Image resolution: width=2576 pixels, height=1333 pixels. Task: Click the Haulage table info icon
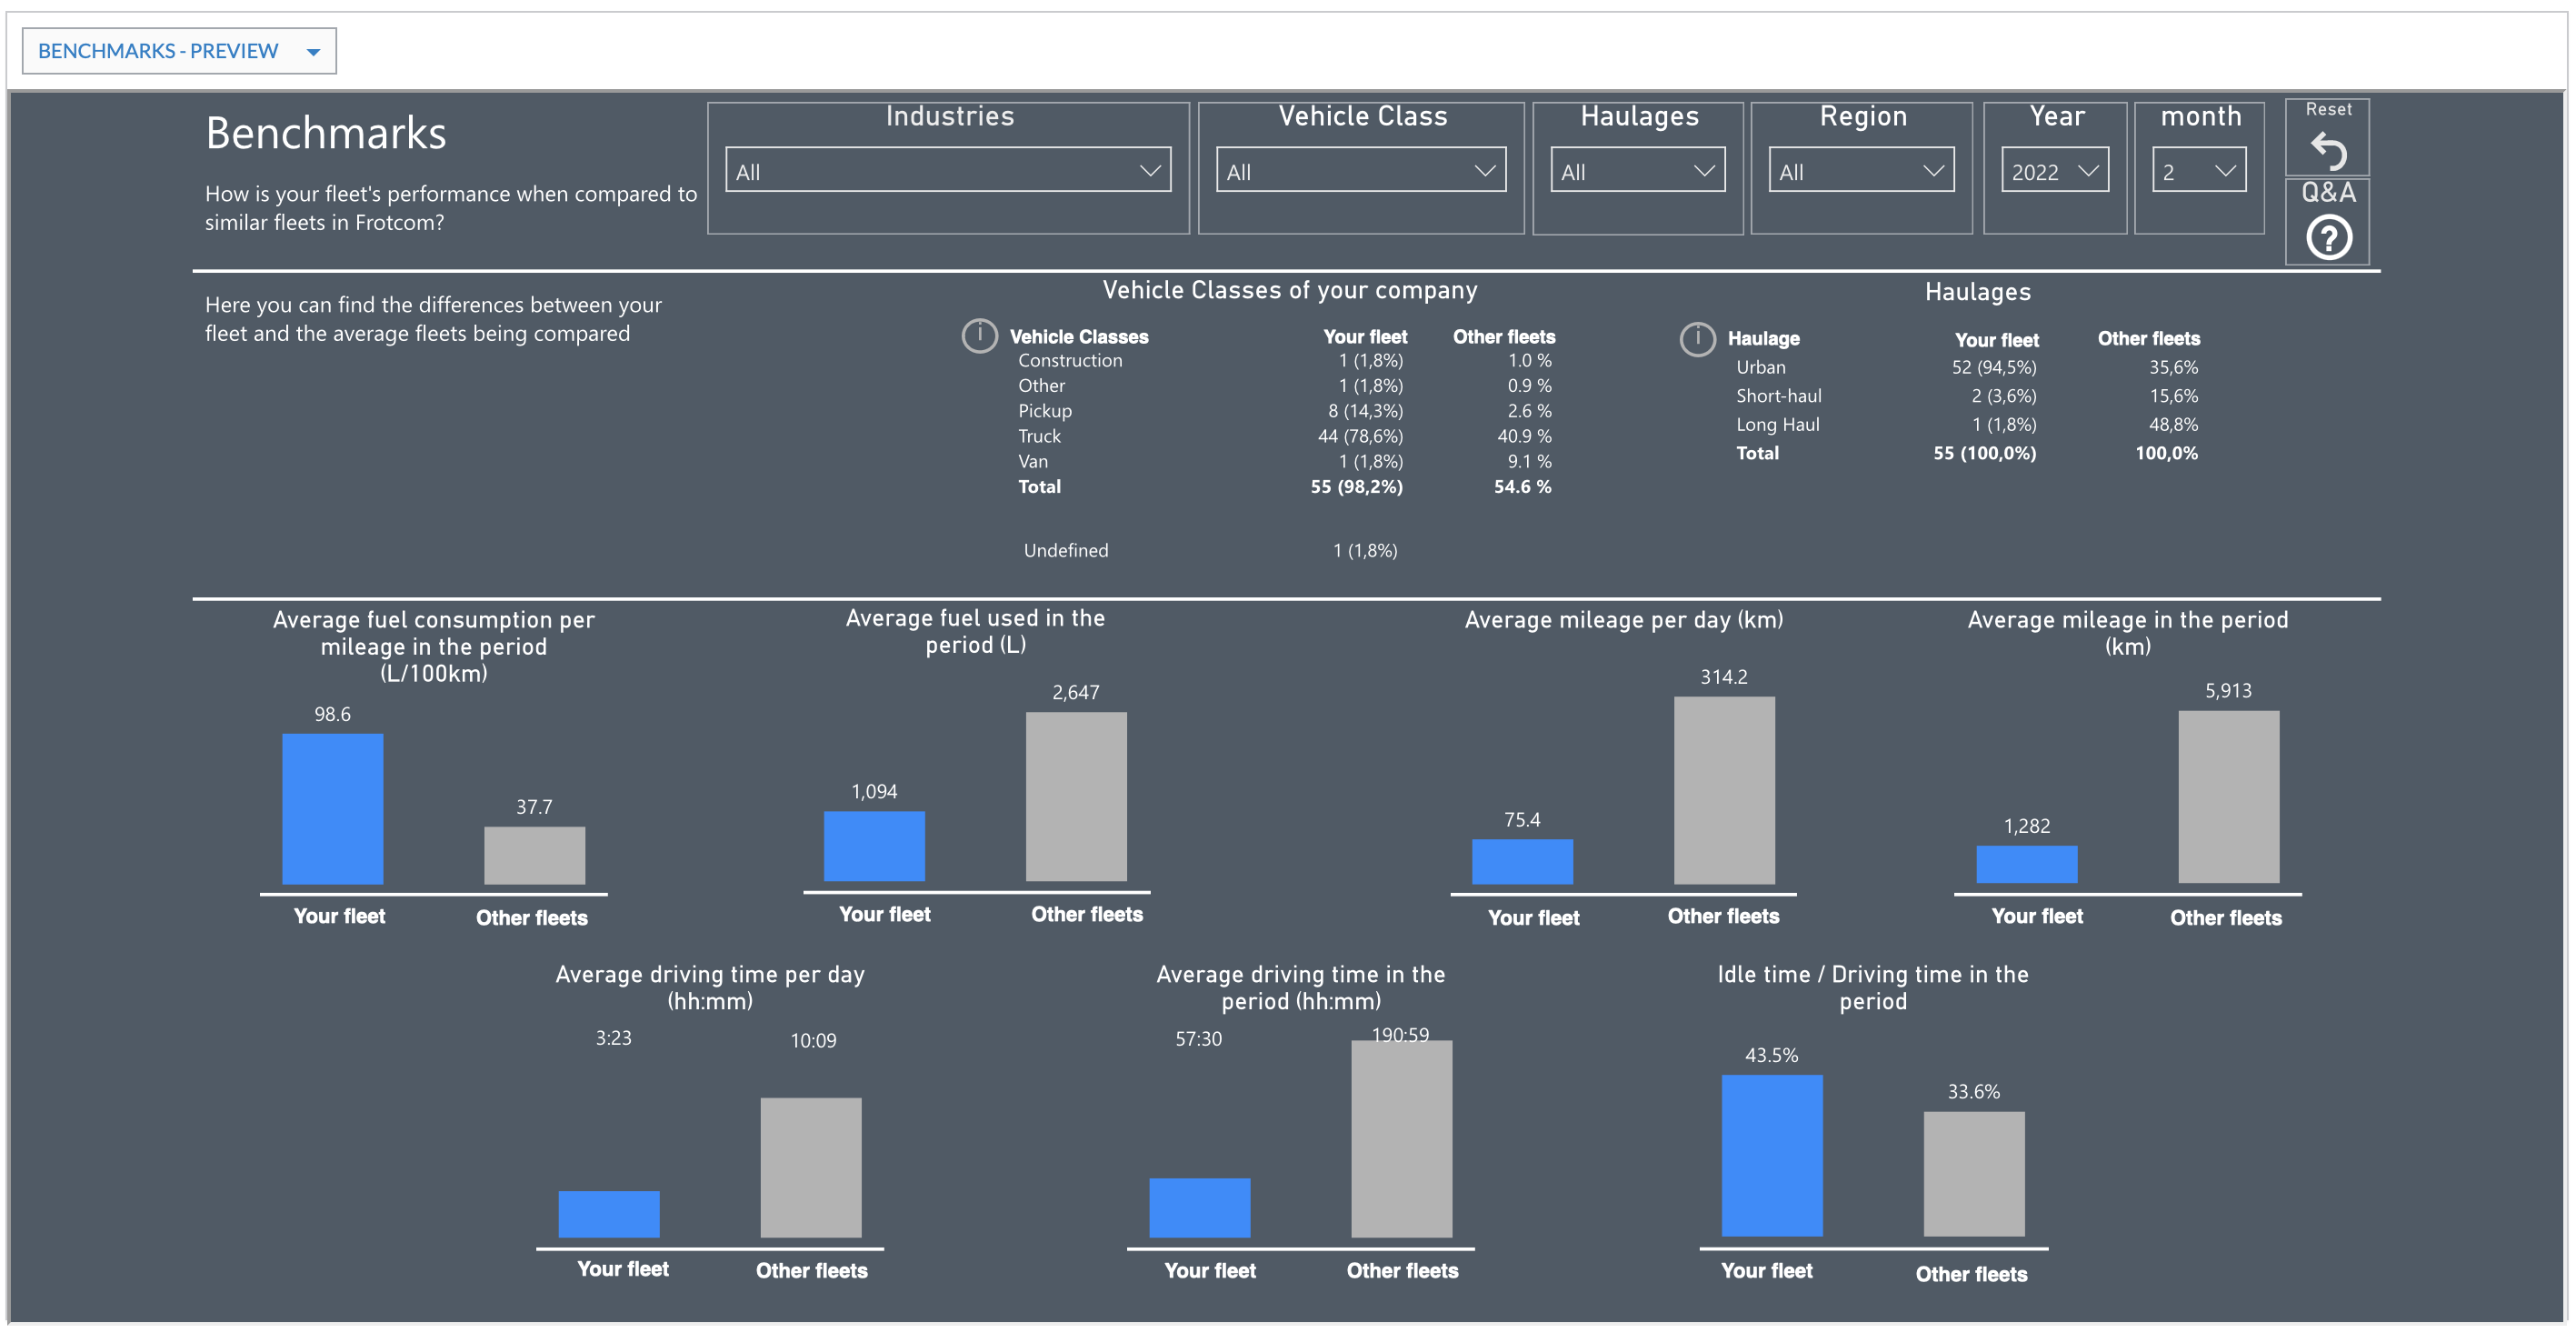(x=1697, y=339)
